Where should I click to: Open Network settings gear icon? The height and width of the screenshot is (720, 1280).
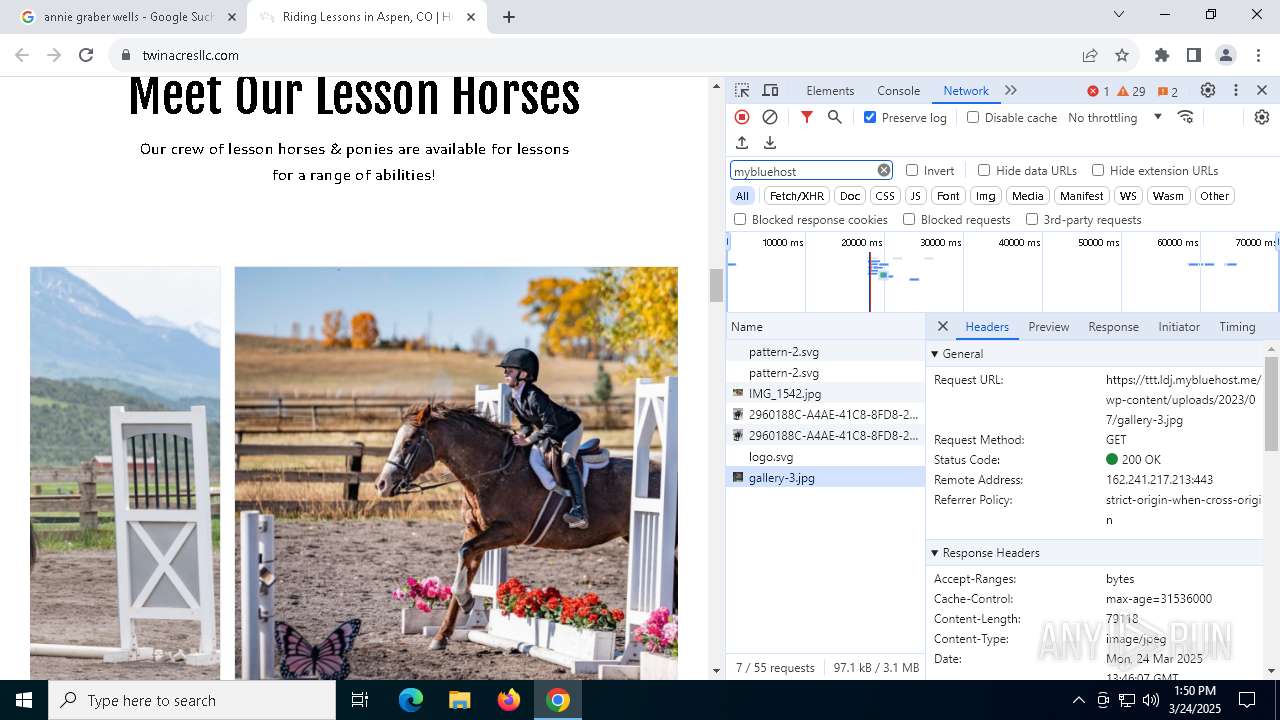1262,117
